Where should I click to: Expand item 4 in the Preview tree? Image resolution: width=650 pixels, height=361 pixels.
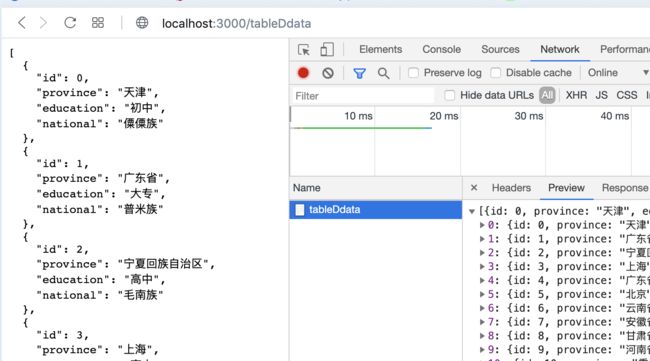click(x=482, y=281)
